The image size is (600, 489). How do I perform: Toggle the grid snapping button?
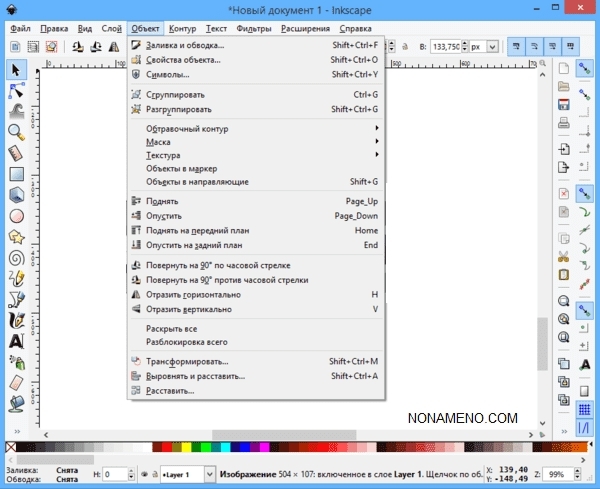[x=584, y=409]
